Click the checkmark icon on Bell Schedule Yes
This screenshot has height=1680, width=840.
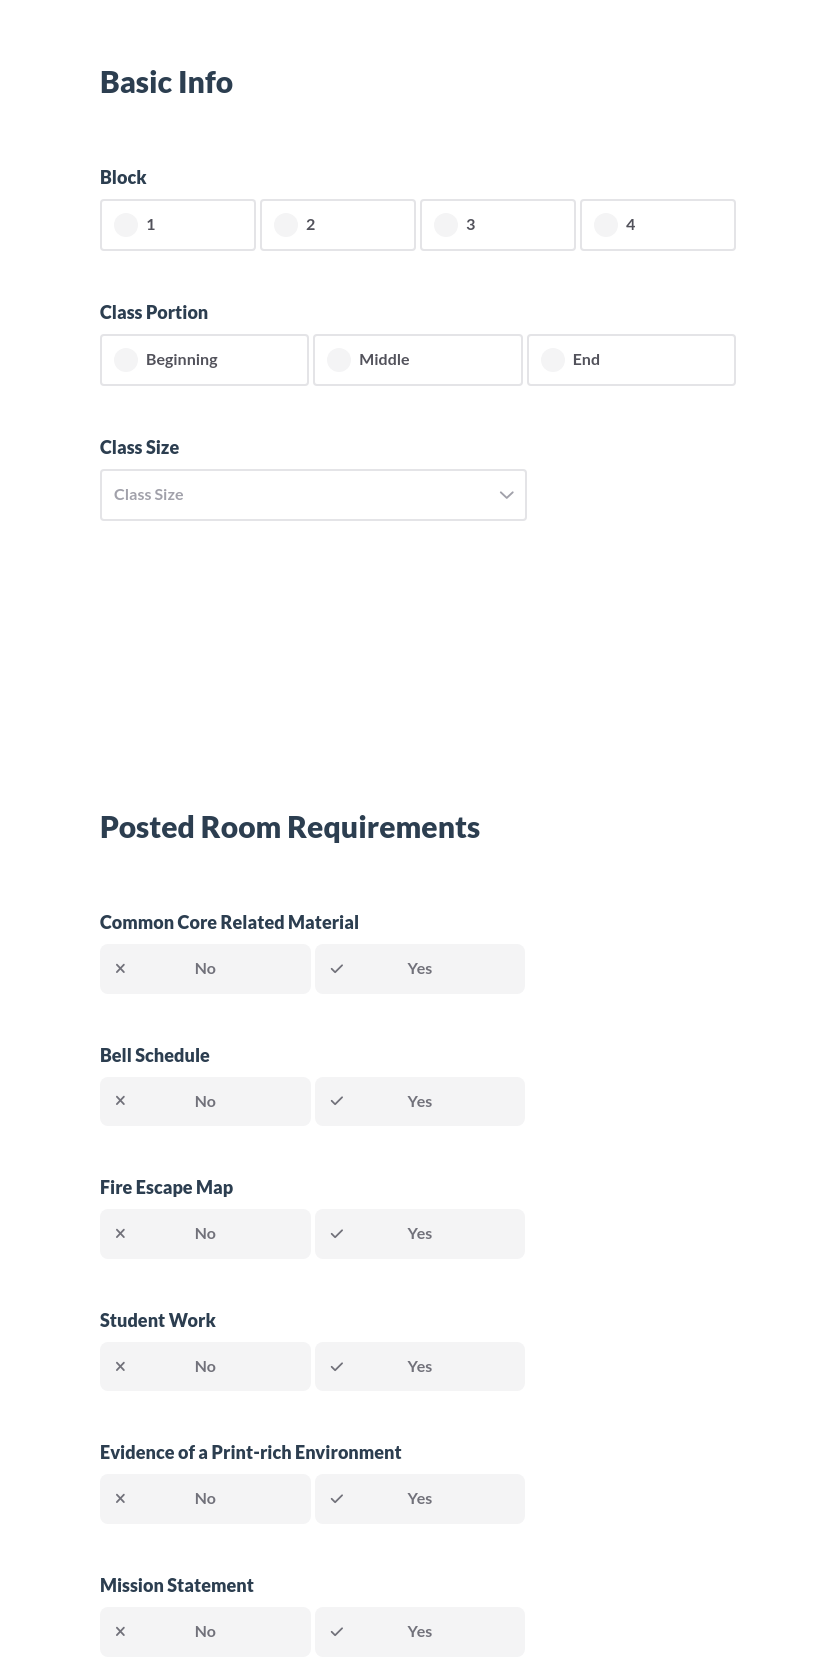click(336, 1100)
